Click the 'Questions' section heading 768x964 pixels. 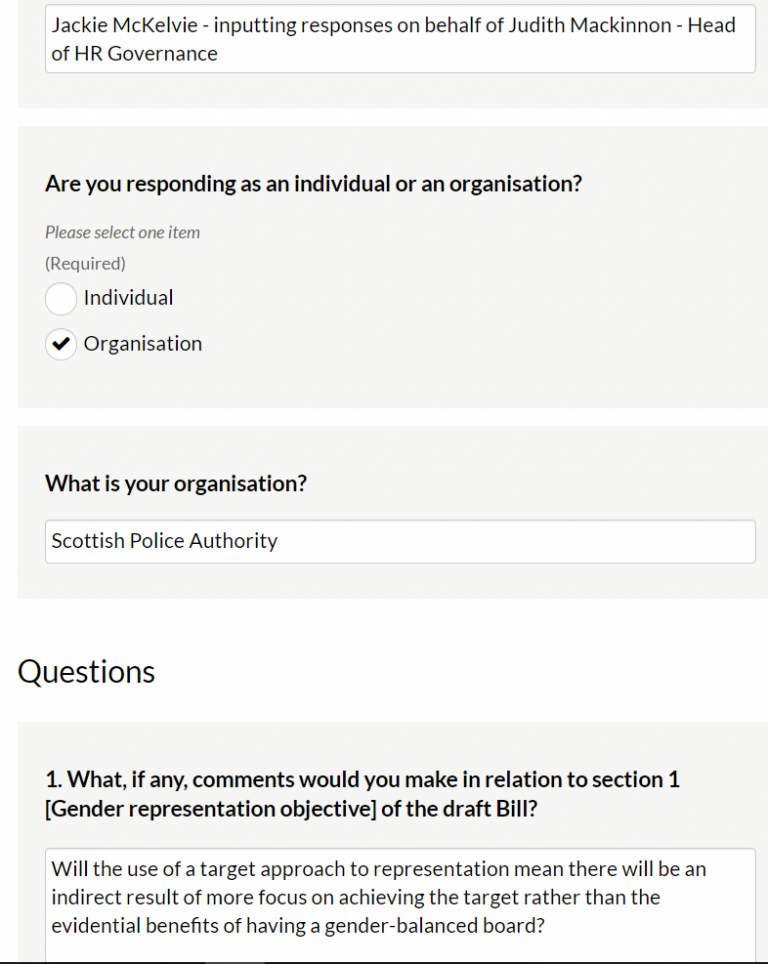click(86, 671)
